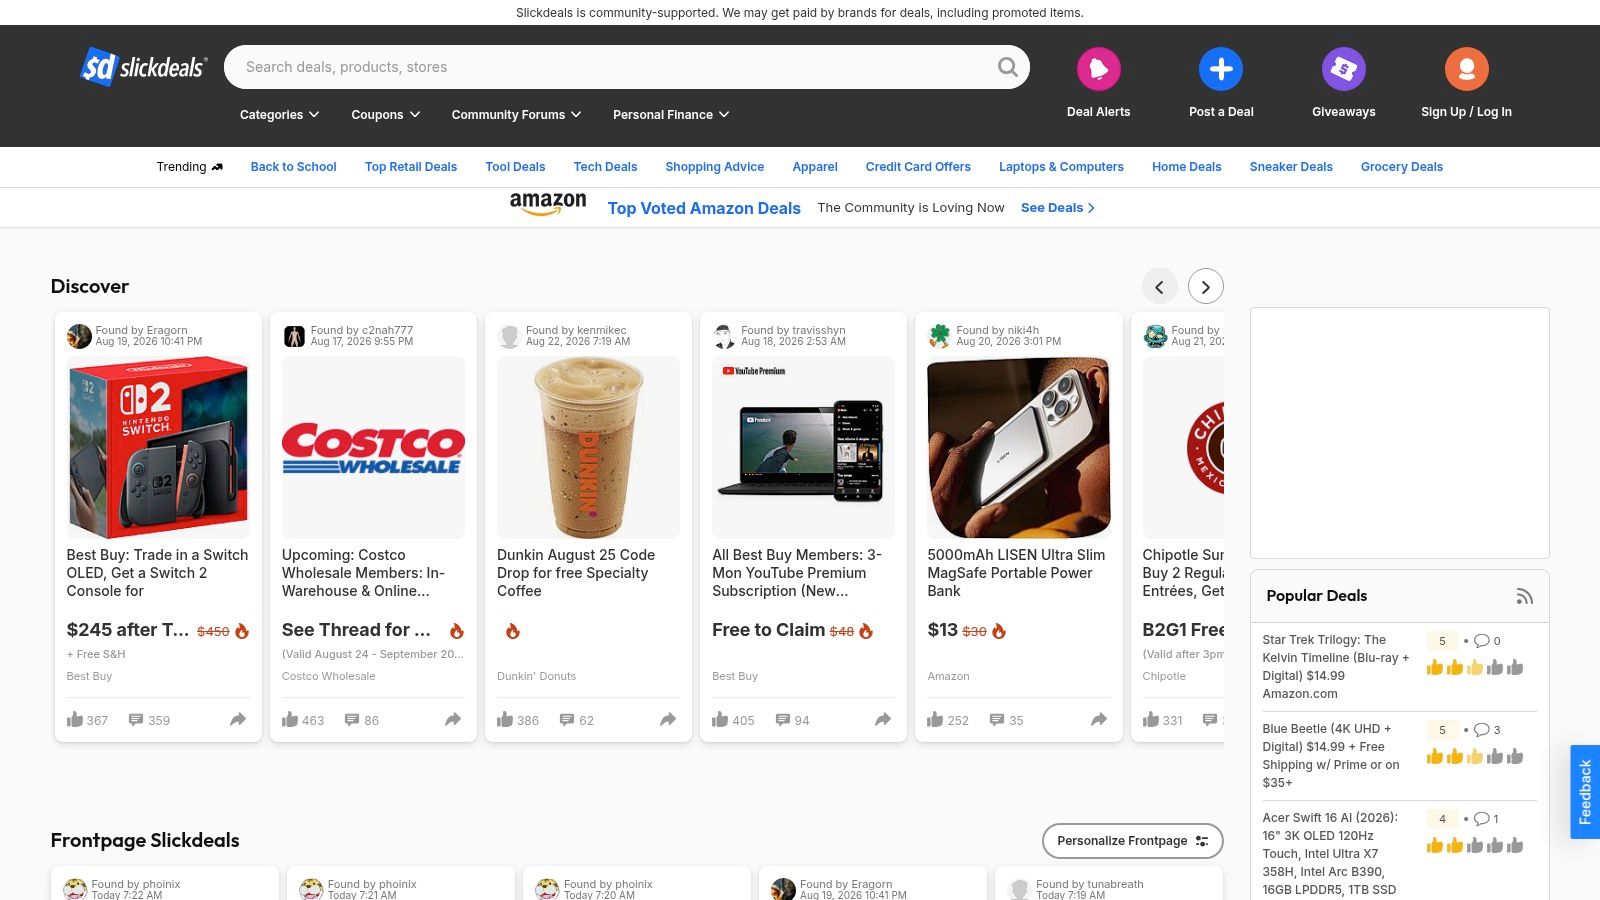Image resolution: width=1600 pixels, height=900 pixels.
Task: Click the Sign Up / Log In avatar icon
Action: click(1466, 69)
